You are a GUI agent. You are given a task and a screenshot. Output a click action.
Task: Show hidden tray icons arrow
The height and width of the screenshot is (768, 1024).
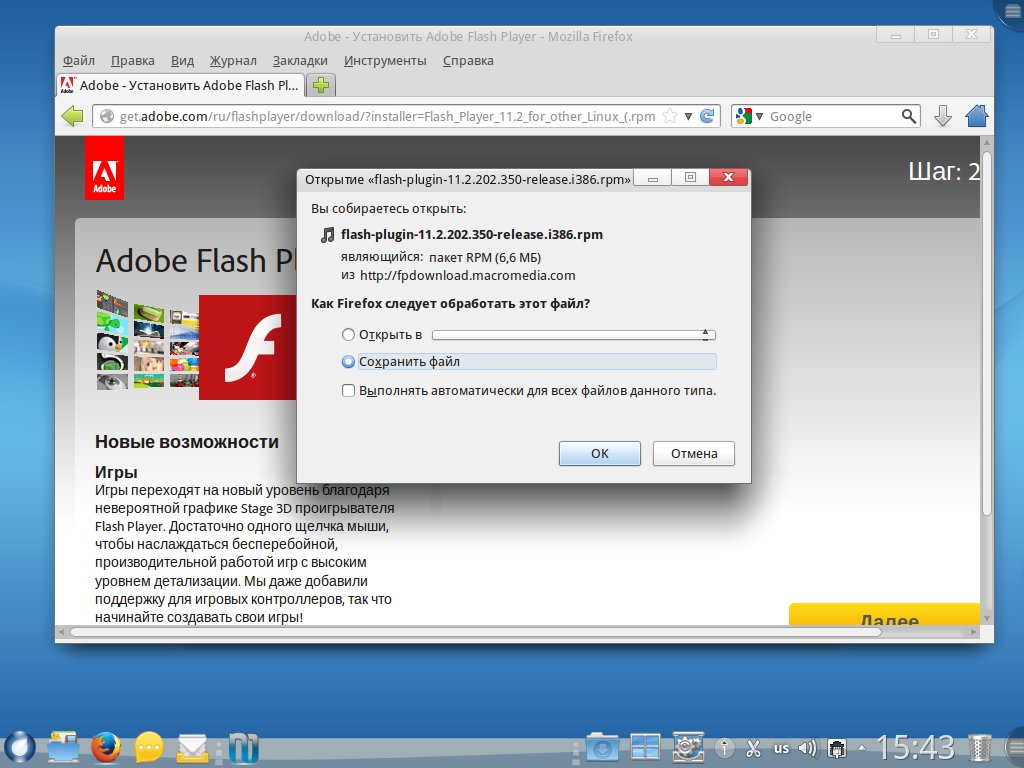(x=861, y=748)
